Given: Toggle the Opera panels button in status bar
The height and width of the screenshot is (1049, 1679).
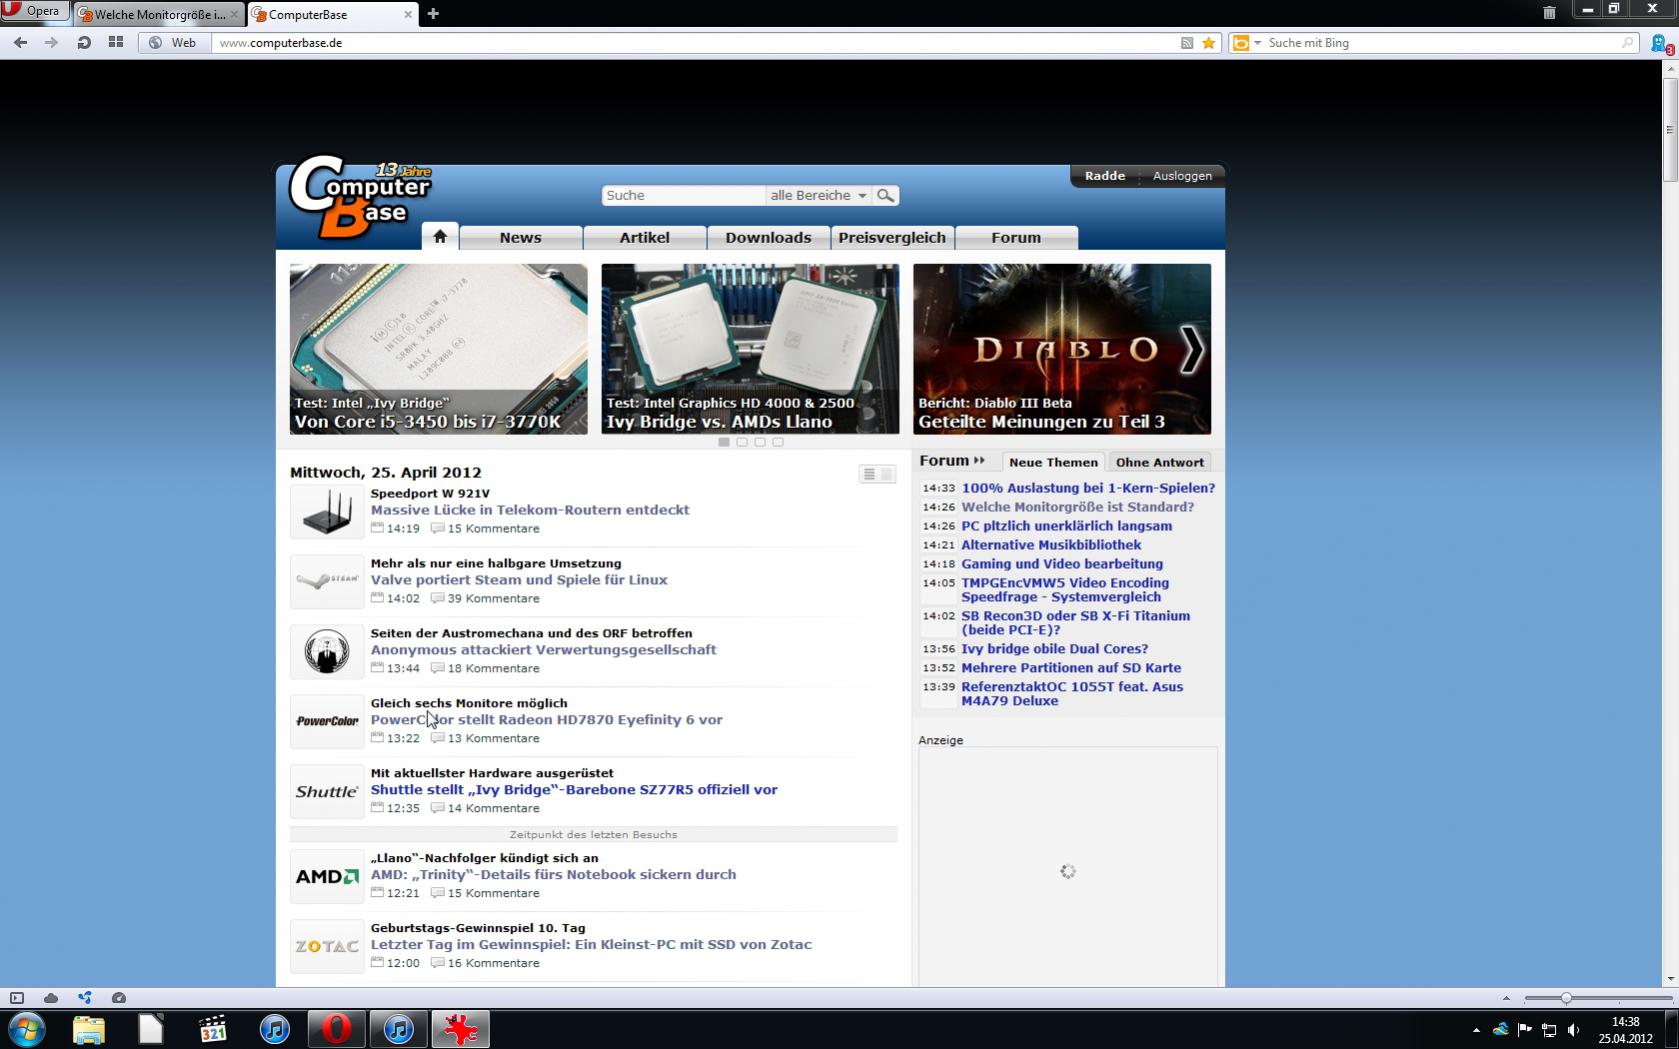Looking at the screenshot, I should pyautogui.click(x=17, y=998).
